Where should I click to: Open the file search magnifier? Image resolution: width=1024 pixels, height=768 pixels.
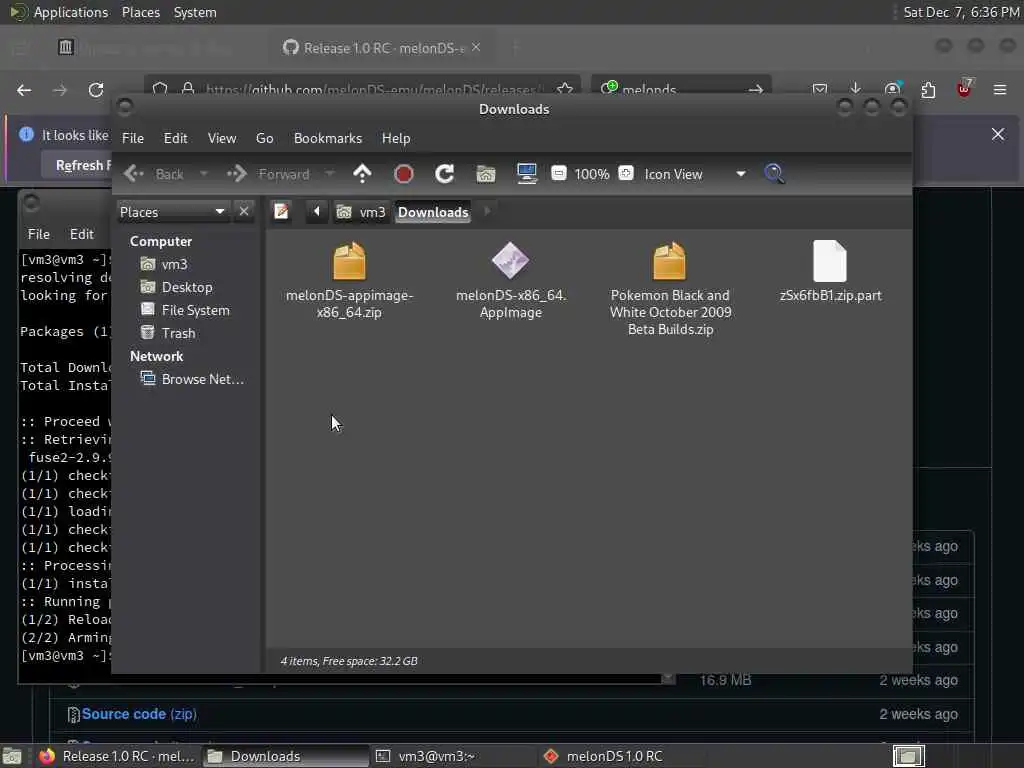click(x=775, y=174)
